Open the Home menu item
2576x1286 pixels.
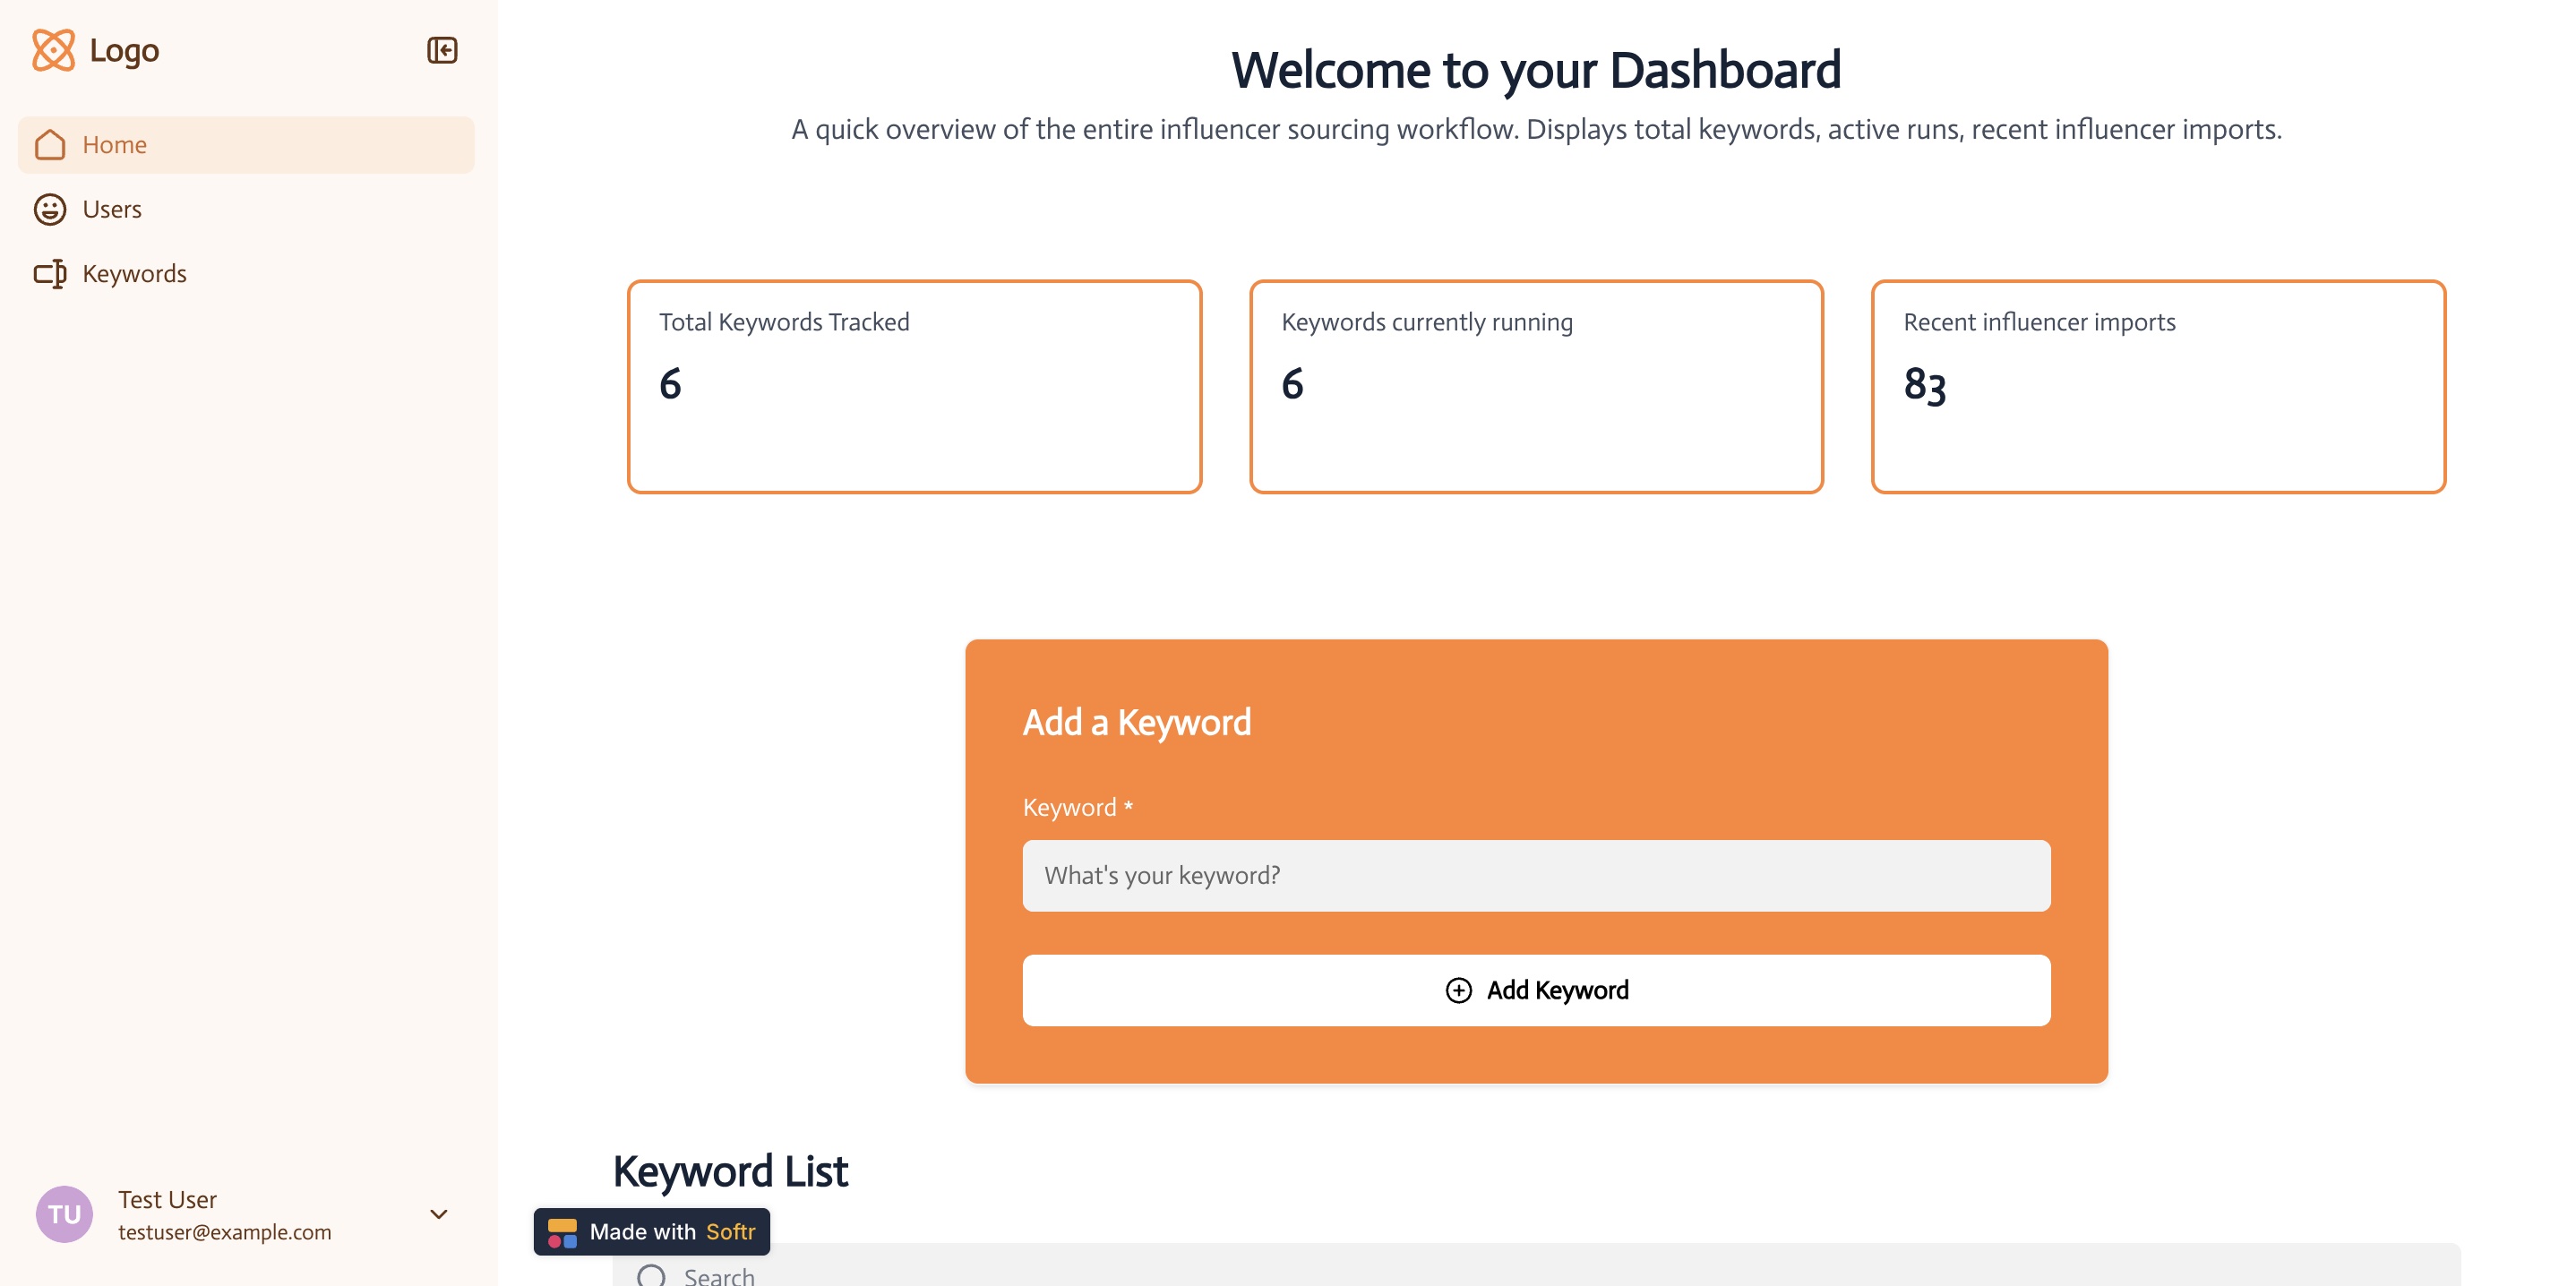[246, 145]
